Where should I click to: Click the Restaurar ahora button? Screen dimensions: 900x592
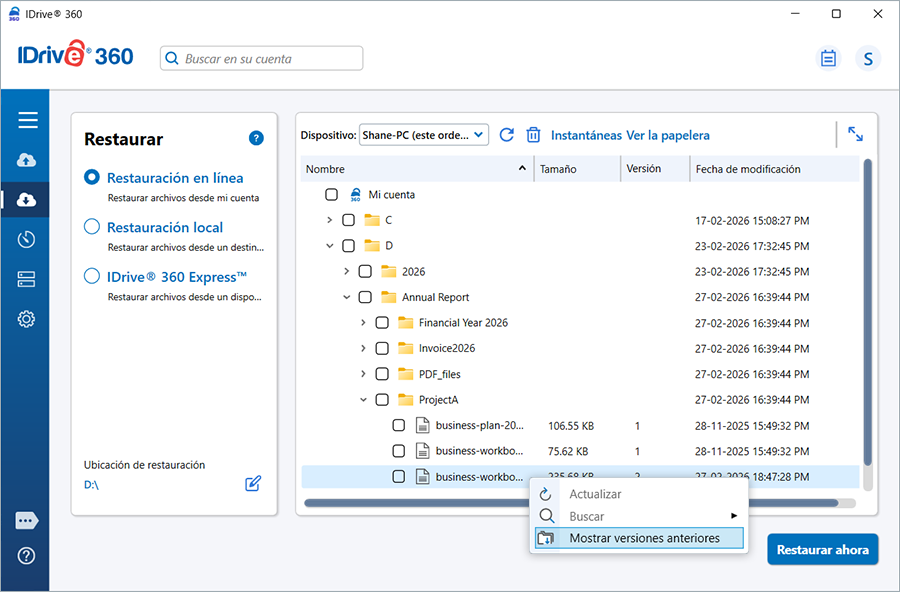[x=822, y=549]
